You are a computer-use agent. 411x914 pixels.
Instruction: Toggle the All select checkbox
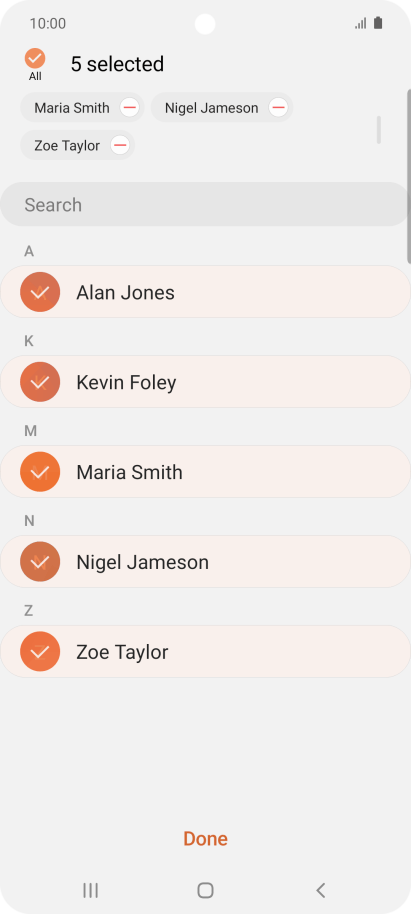click(x=35, y=58)
